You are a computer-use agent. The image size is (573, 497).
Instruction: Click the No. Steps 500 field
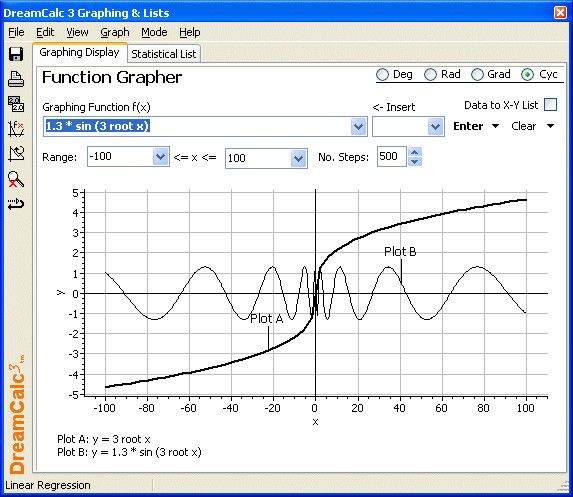(x=392, y=156)
